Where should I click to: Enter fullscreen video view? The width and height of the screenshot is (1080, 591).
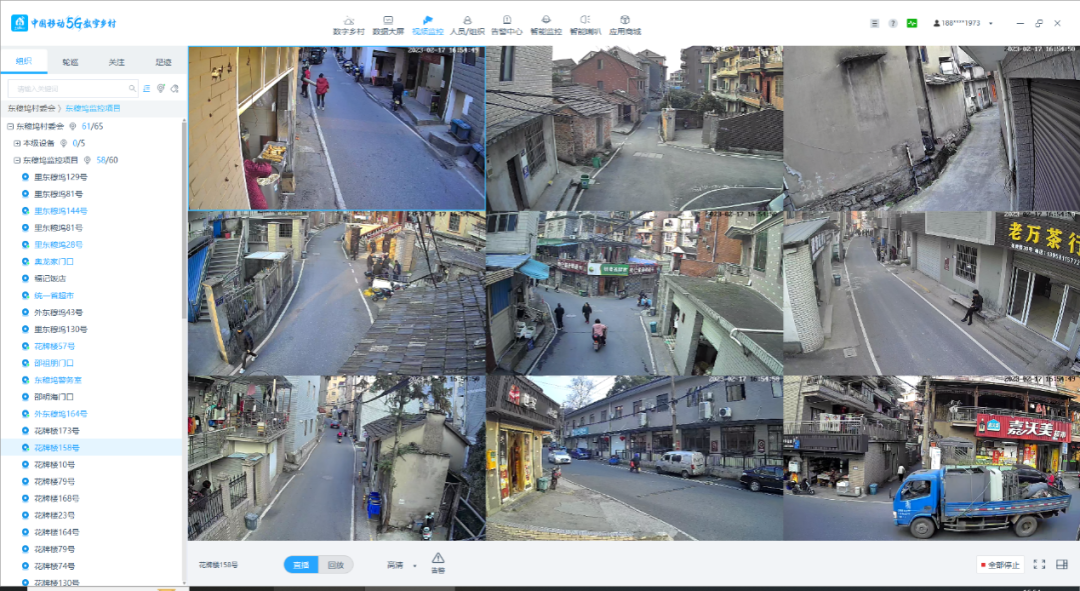pyautogui.click(x=1039, y=565)
